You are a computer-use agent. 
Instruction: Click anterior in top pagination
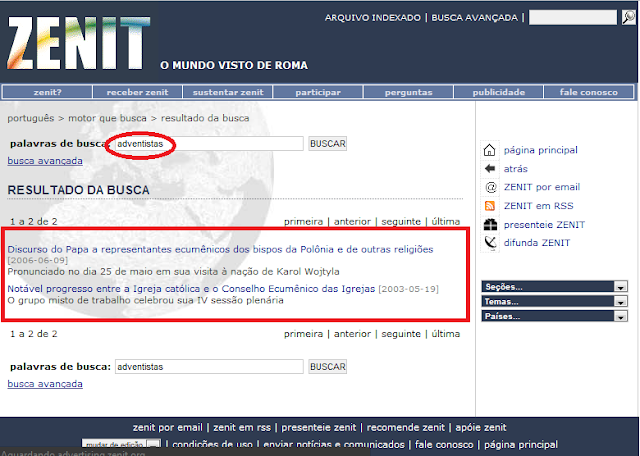352,222
